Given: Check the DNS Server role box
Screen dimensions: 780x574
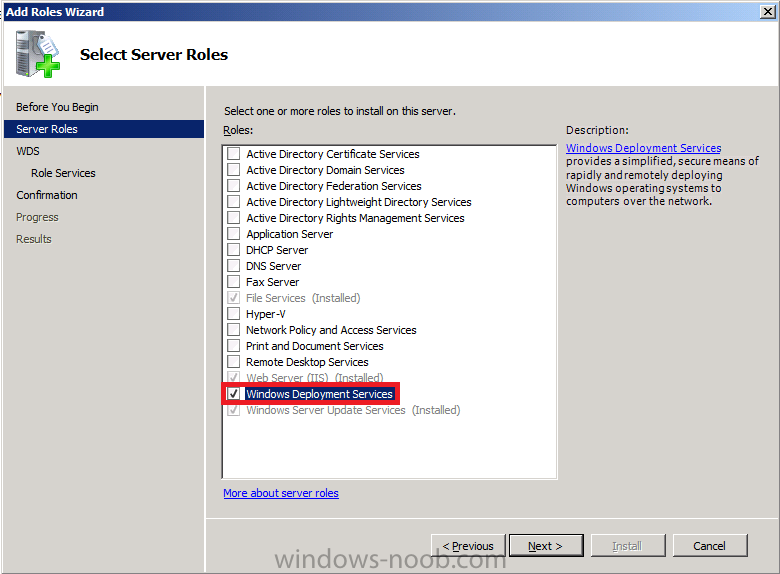Looking at the screenshot, I should 233,265.
